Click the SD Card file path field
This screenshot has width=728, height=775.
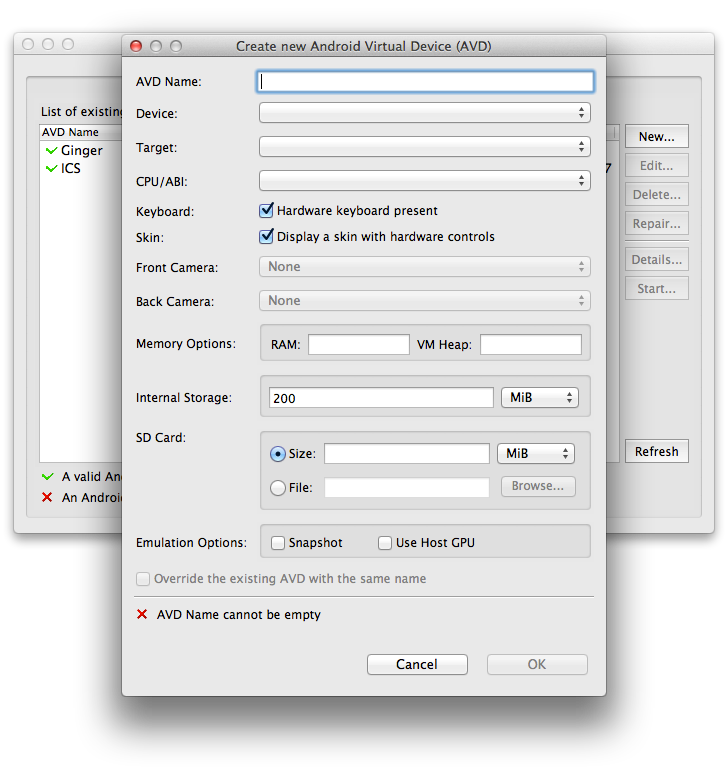(x=407, y=487)
